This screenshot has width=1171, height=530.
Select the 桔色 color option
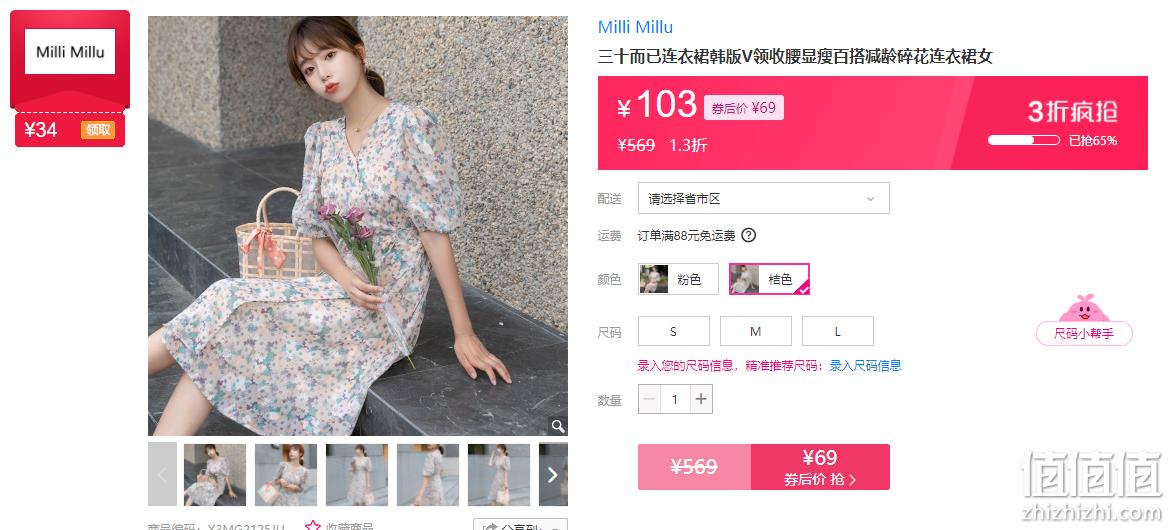click(x=769, y=279)
